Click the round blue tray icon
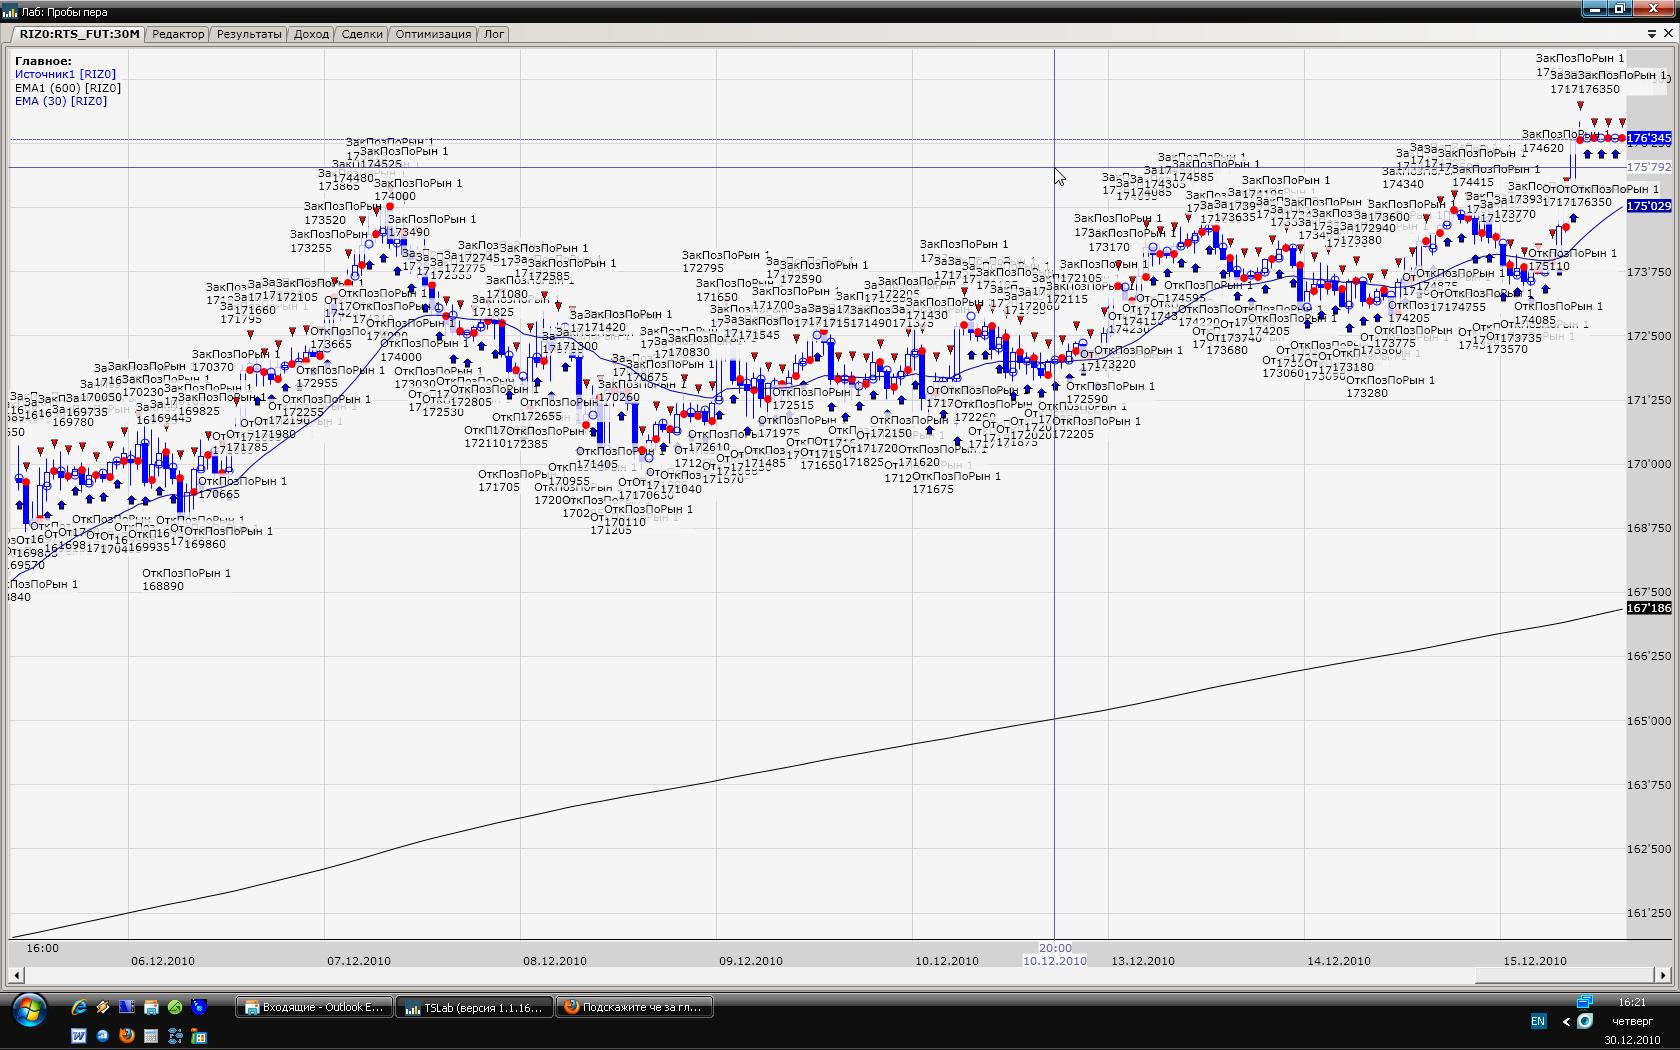This screenshot has width=1680, height=1050. 1585,1021
